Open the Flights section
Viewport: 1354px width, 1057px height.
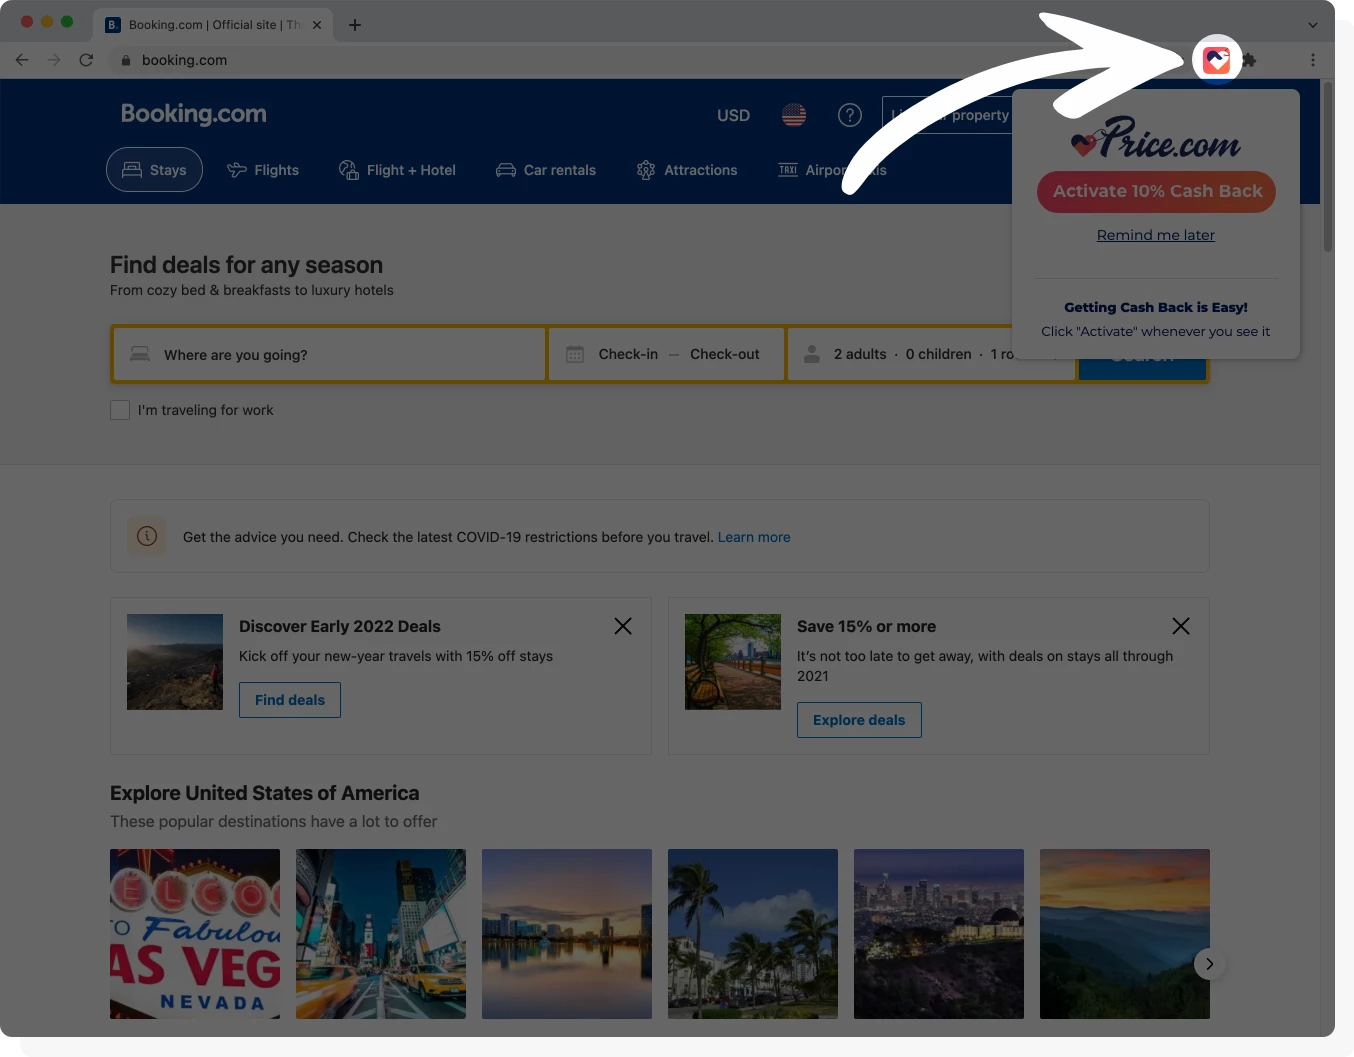coord(263,170)
